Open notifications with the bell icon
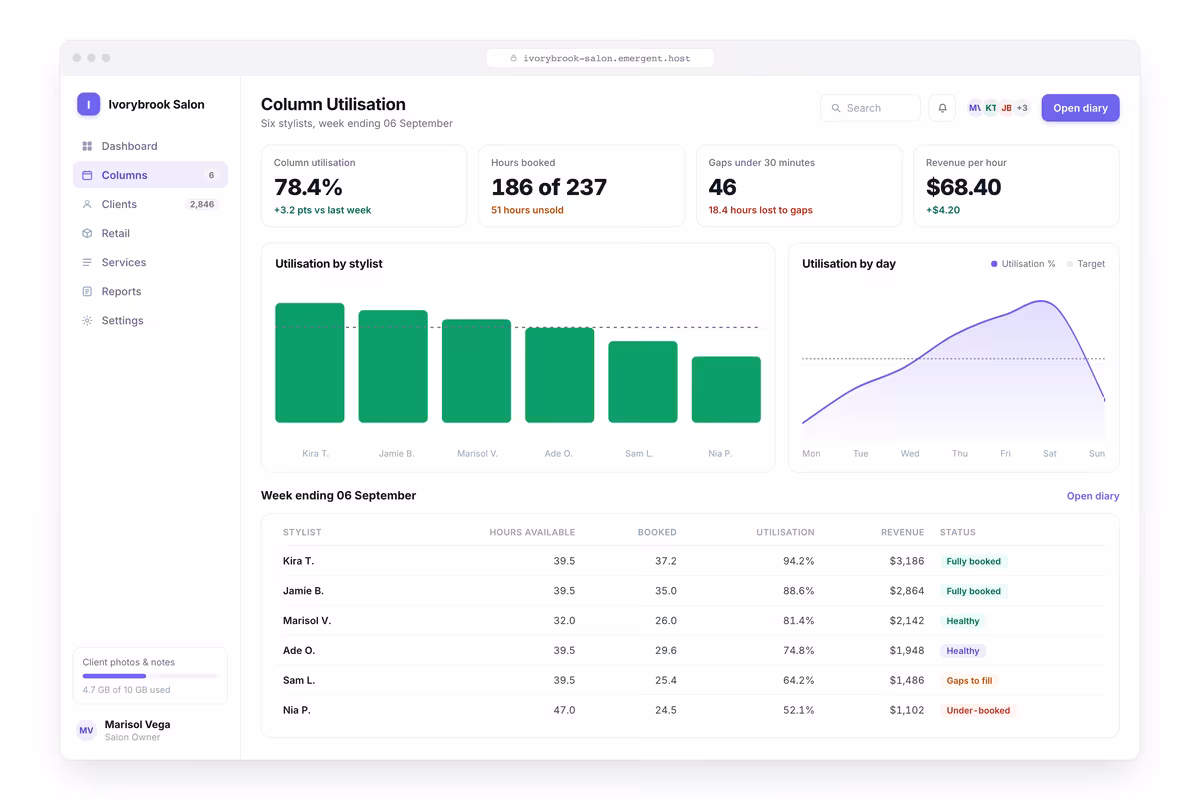The height and width of the screenshot is (800, 1200). click(942, 108)
